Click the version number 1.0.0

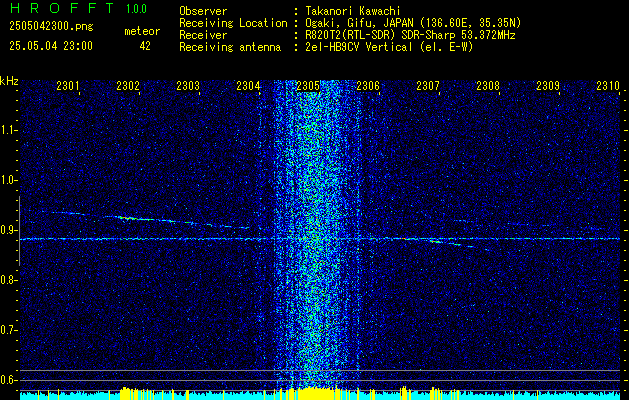[136, 9]
